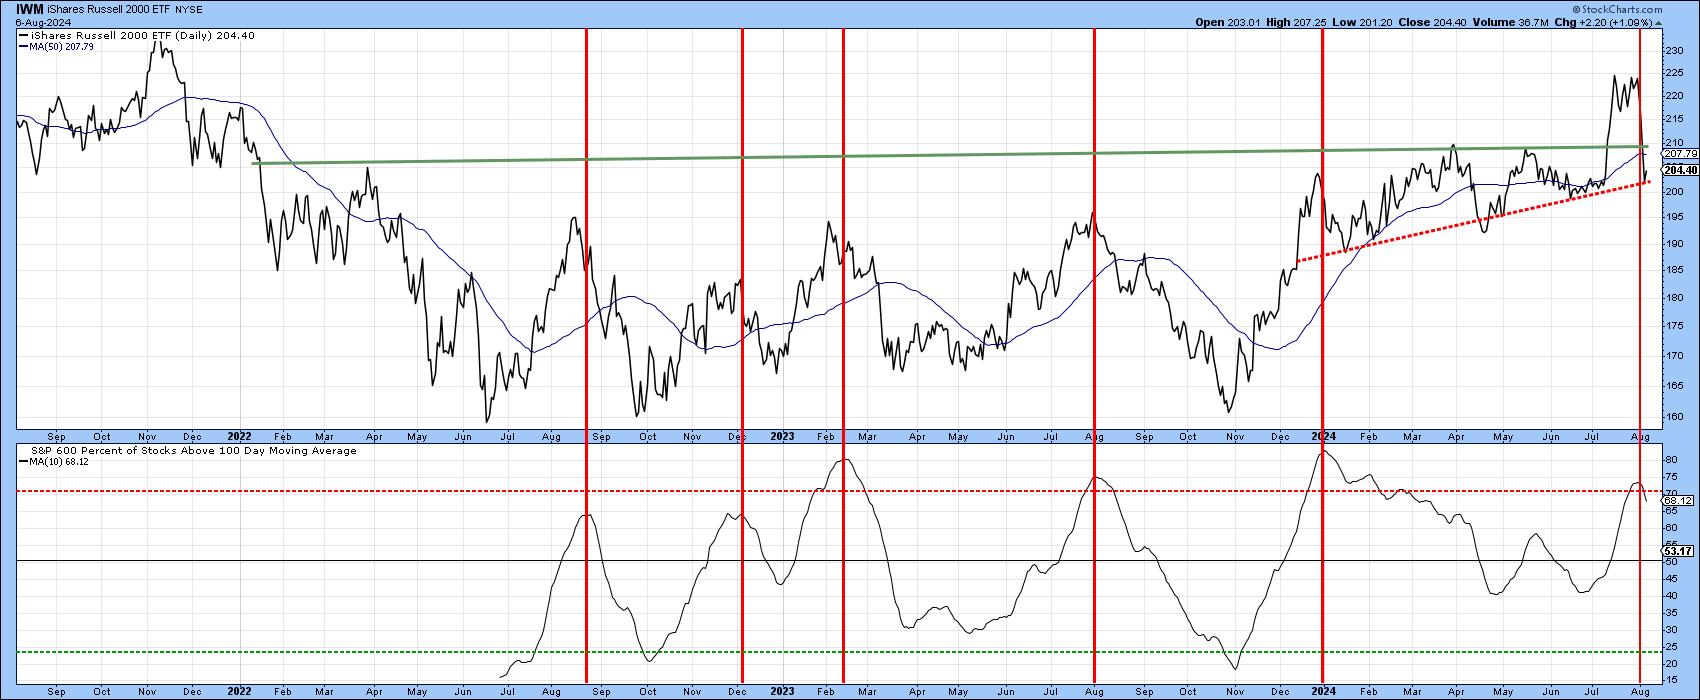This screenshot has height=700, width=1700.
Task: Click the red vertical marker at early December 2022
Action: 742,355
